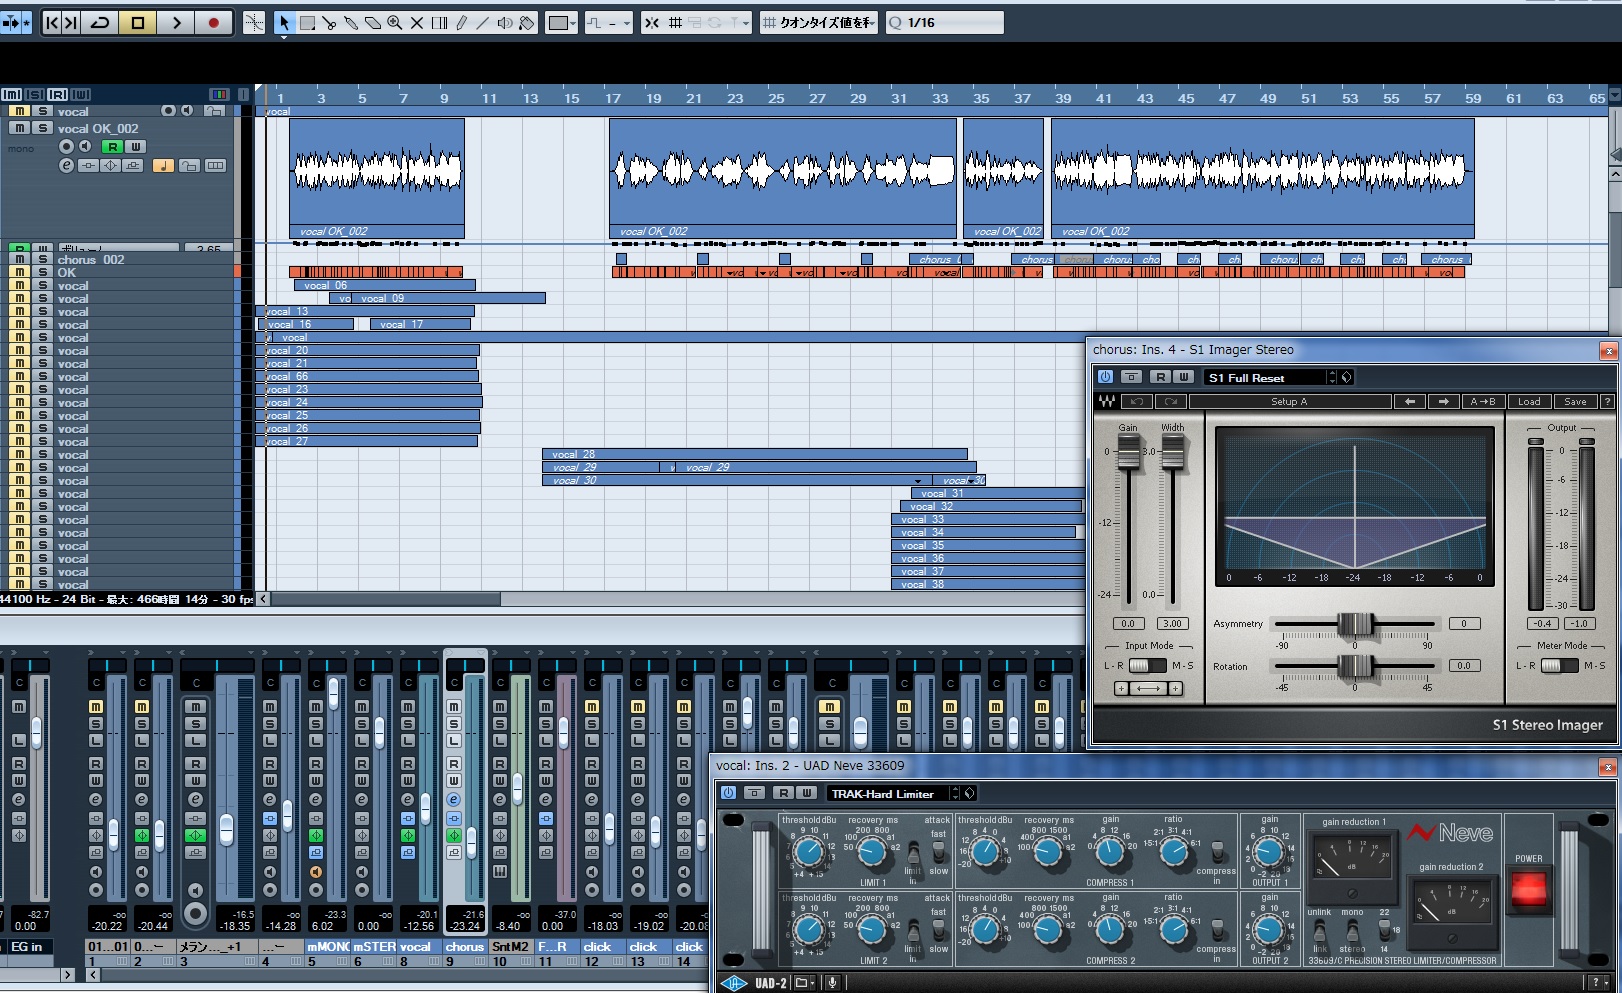Select the Zoom magnifier tool
1622x993 pixels.
point(395,22)
